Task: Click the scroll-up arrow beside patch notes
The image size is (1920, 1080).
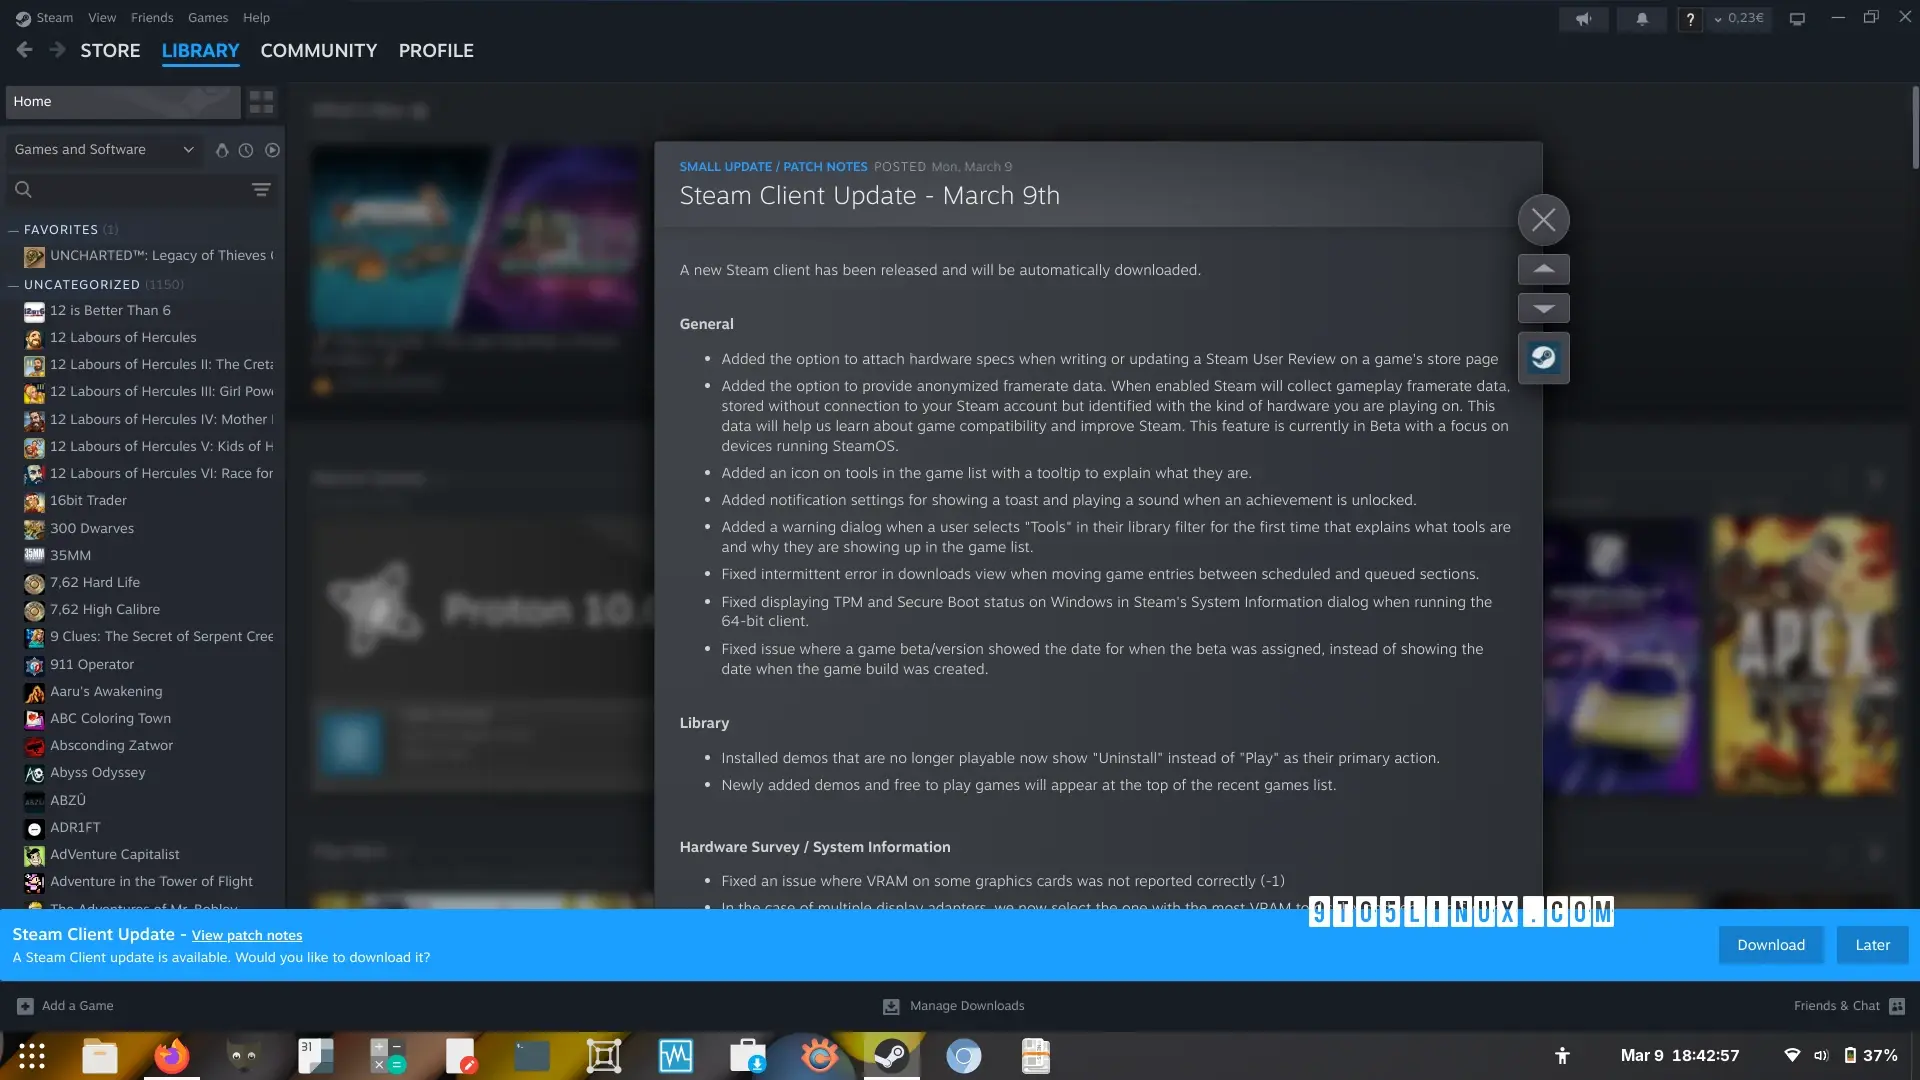Action: [1543, 269]
